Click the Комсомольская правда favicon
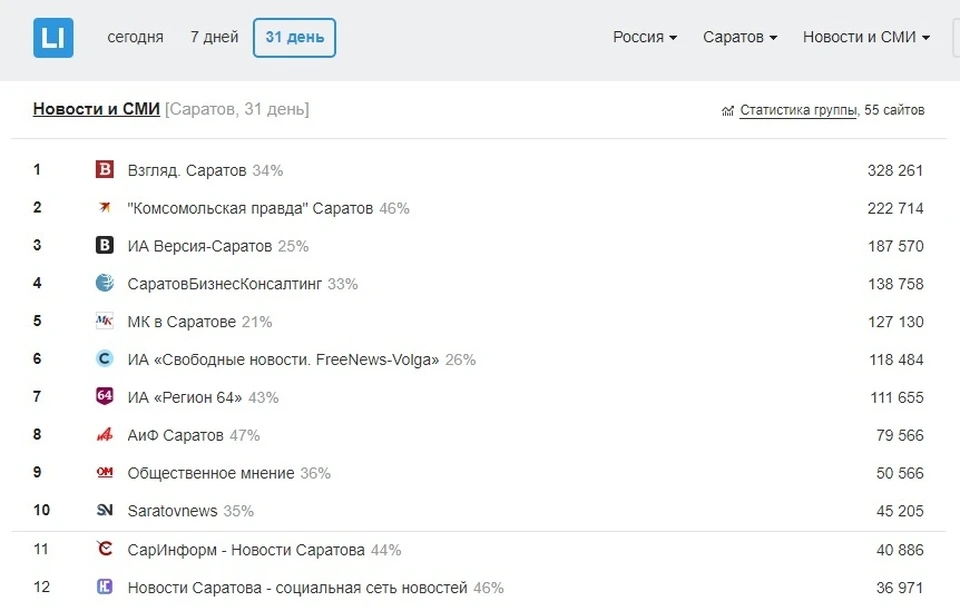 coord(105,208)
